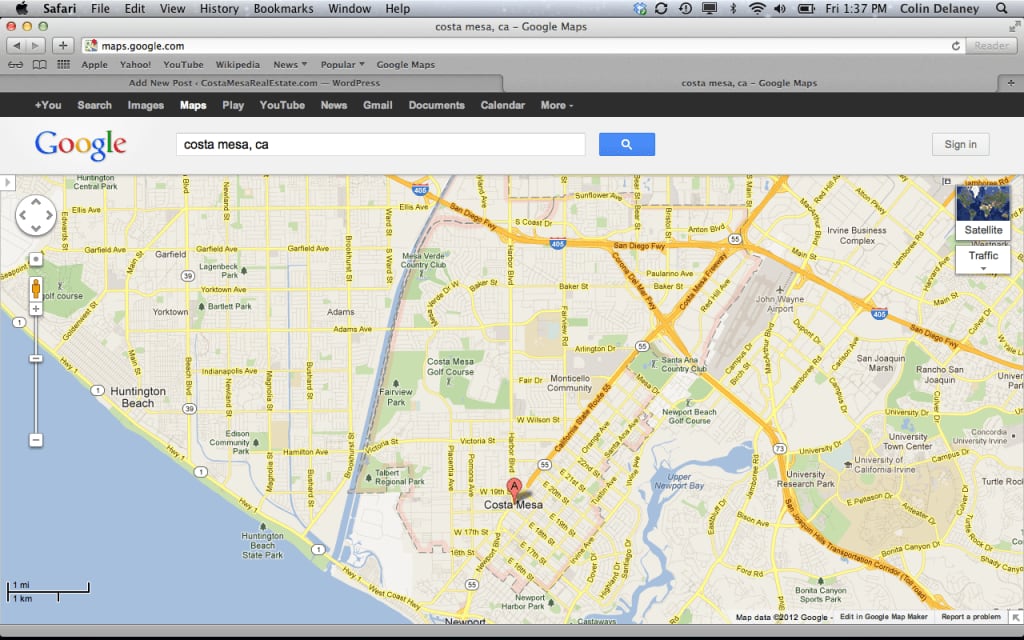The height and width of the screenshot is (640, 1024).
Task: Click the Sign in button
Action: (x=960, y=144)
